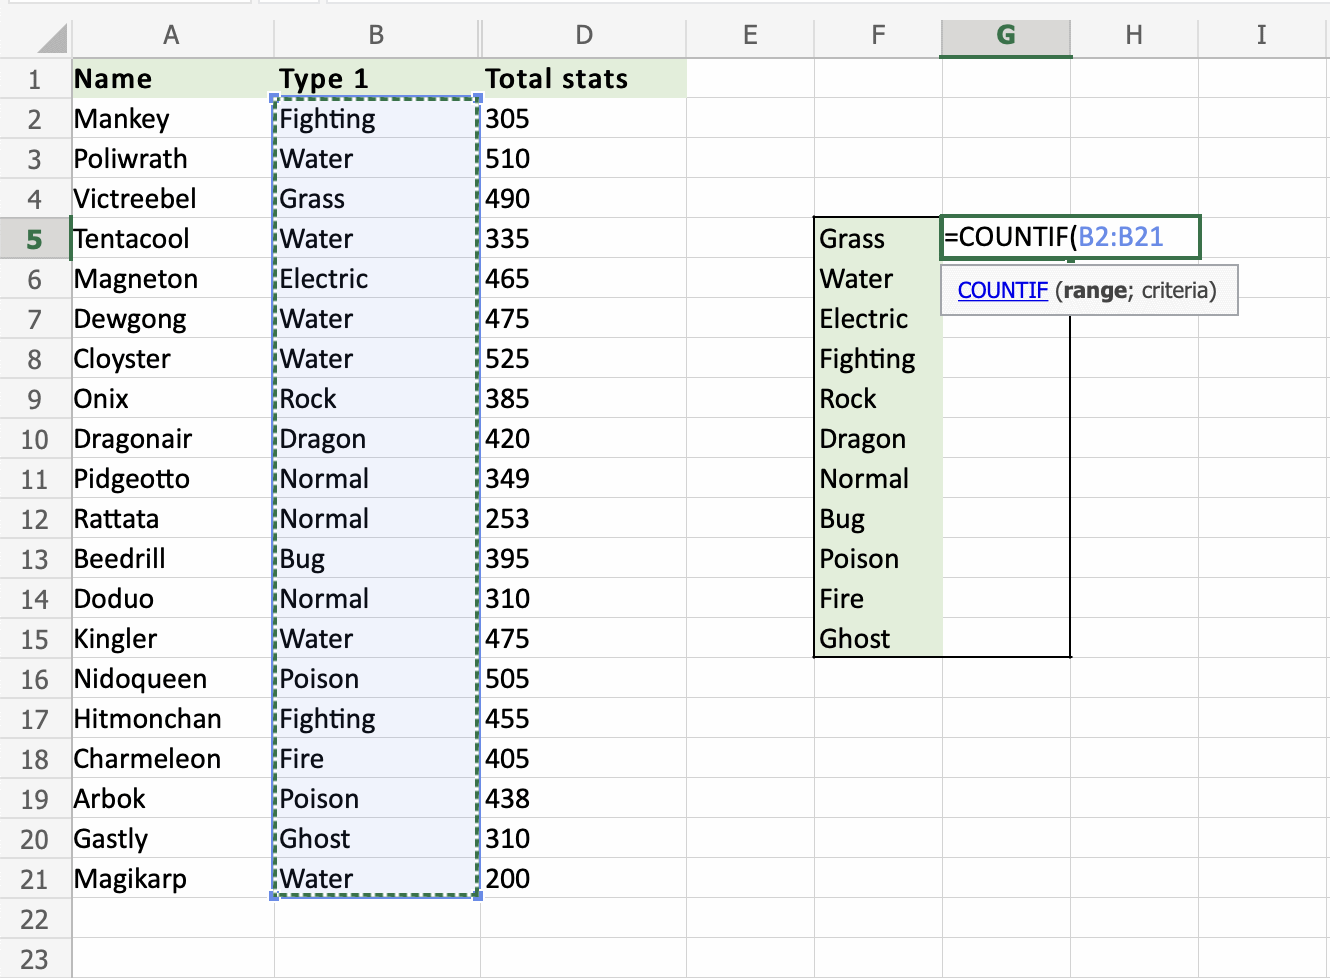The width and height of the screenshot is (1330, 978).
Task: Click the Name header cell
Action: 172,79
